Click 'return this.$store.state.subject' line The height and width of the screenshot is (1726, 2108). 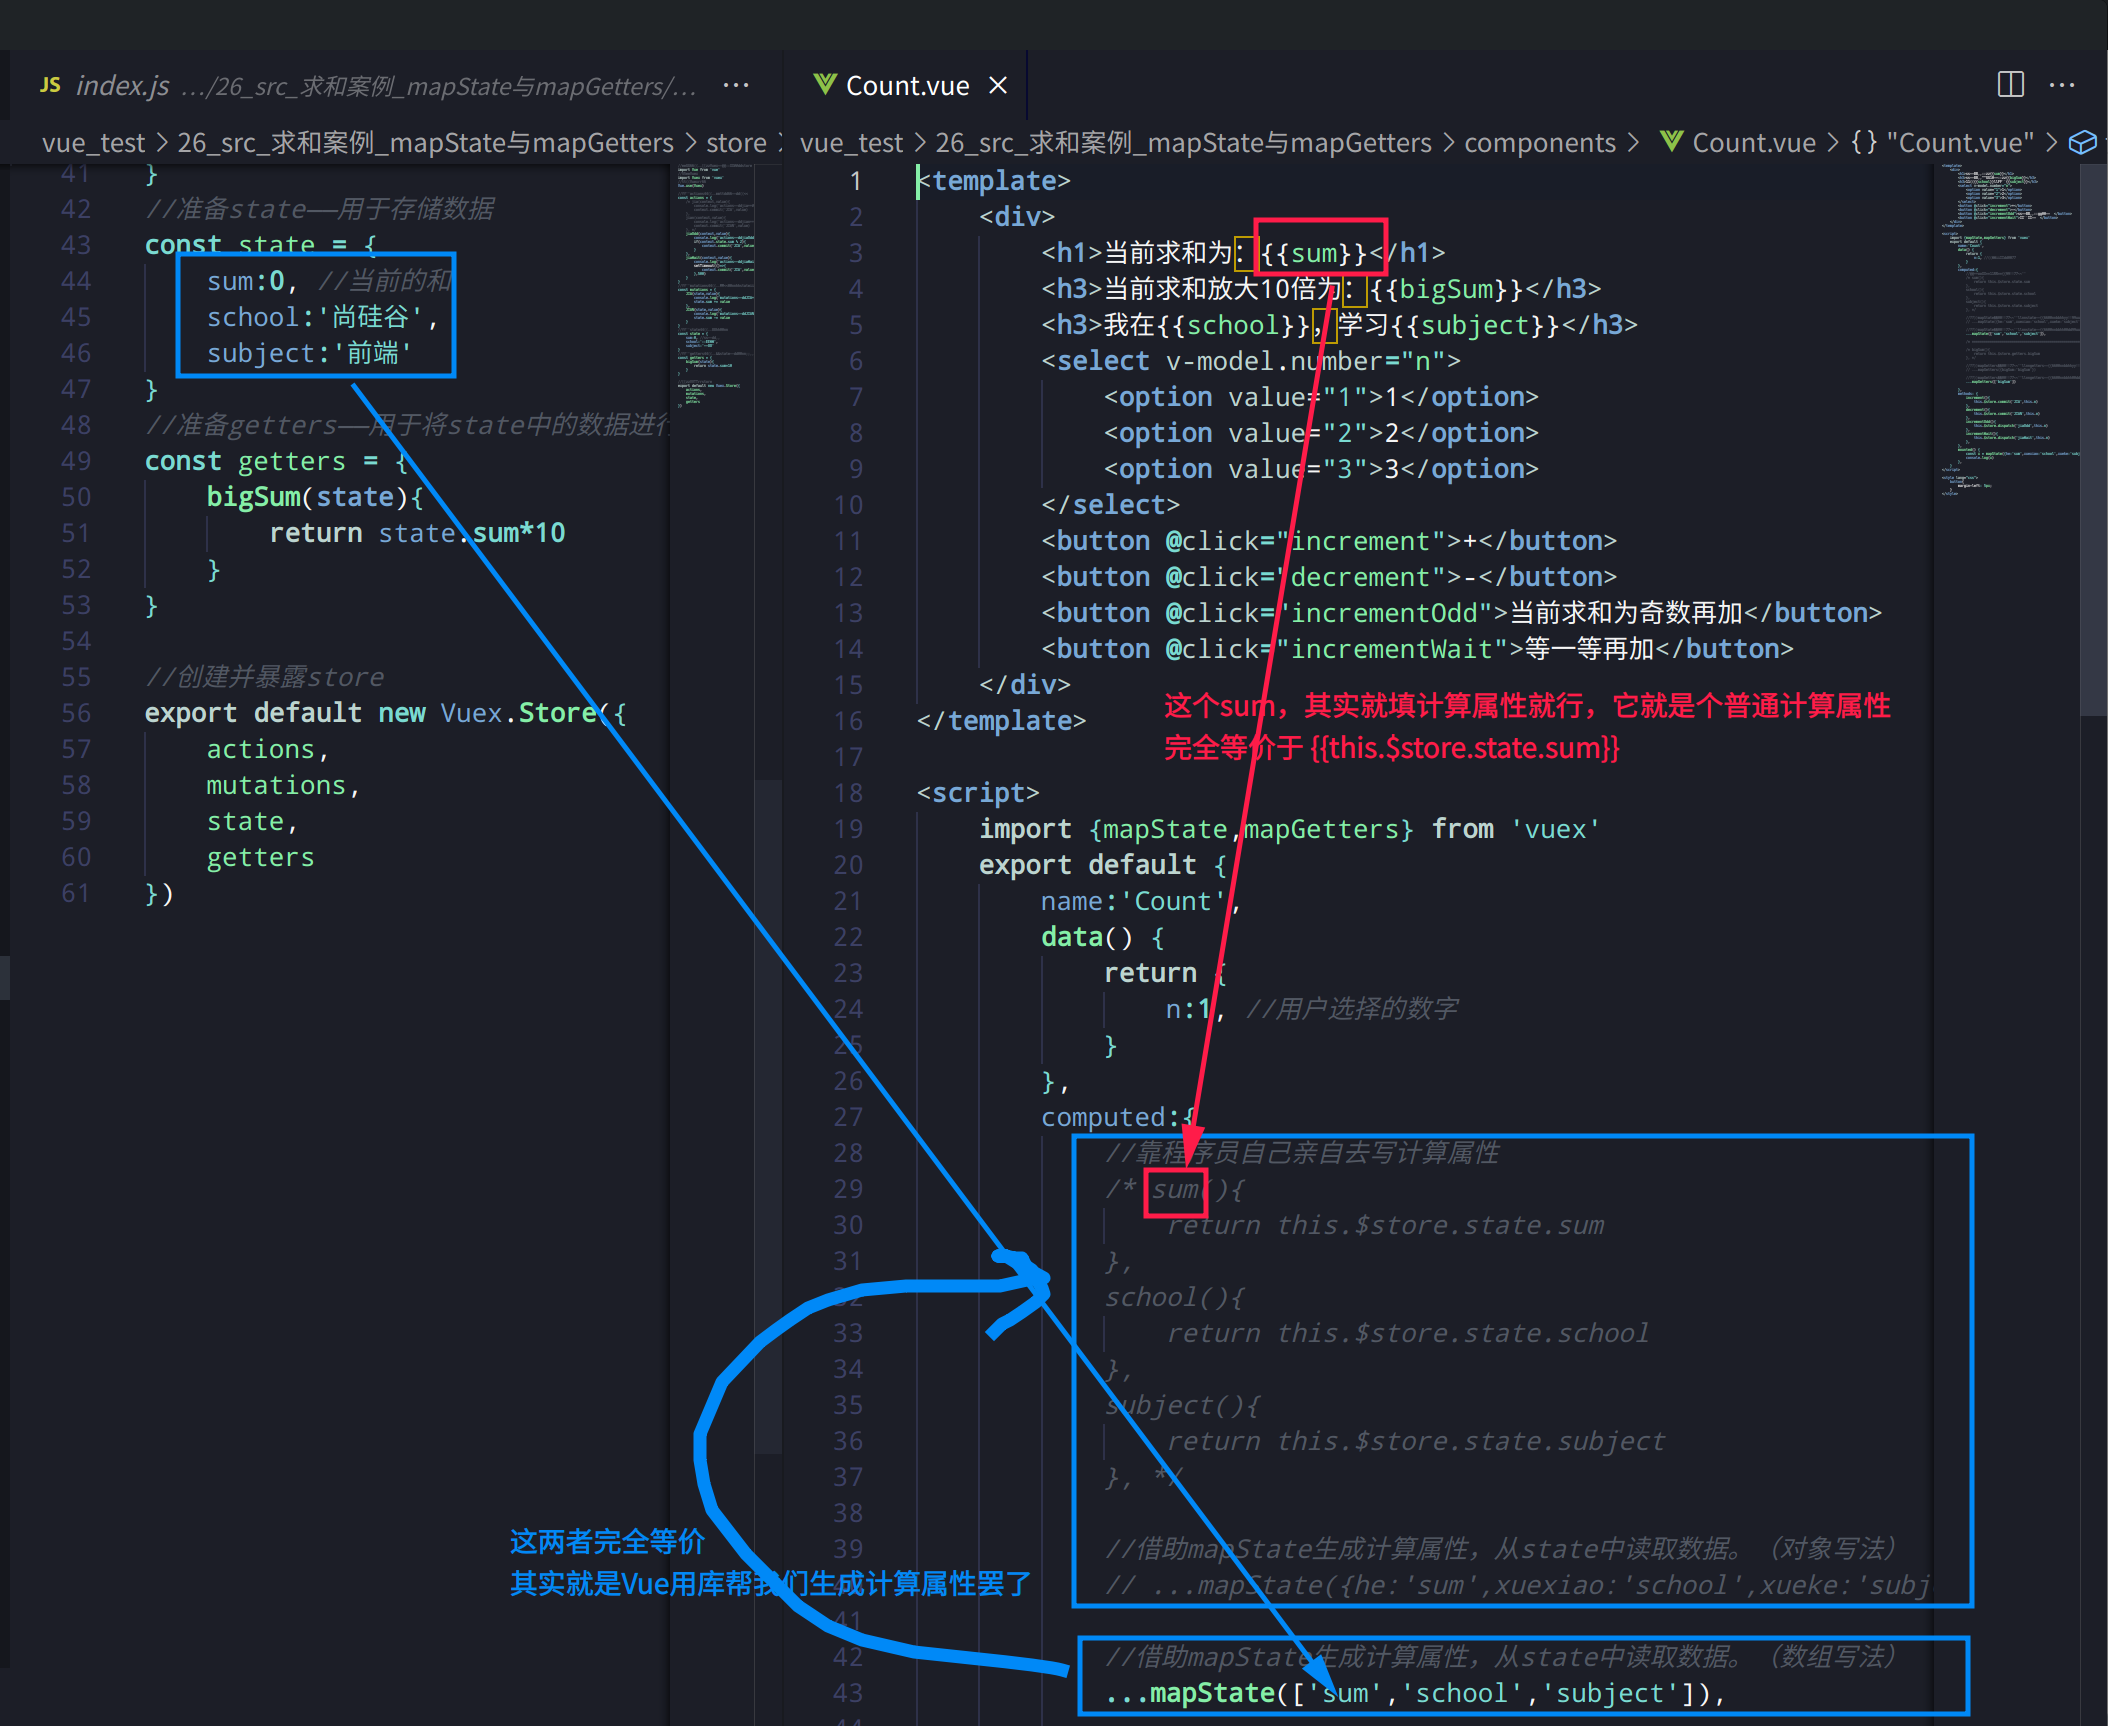1416,1441
